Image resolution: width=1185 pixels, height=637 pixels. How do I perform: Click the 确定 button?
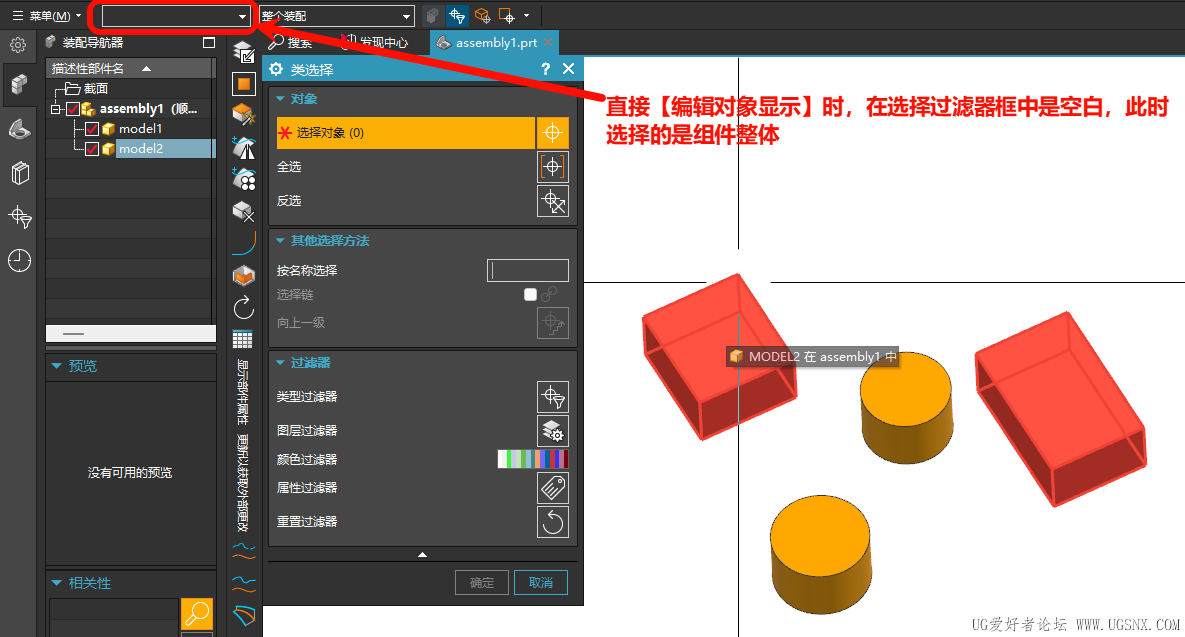point(481,583)
